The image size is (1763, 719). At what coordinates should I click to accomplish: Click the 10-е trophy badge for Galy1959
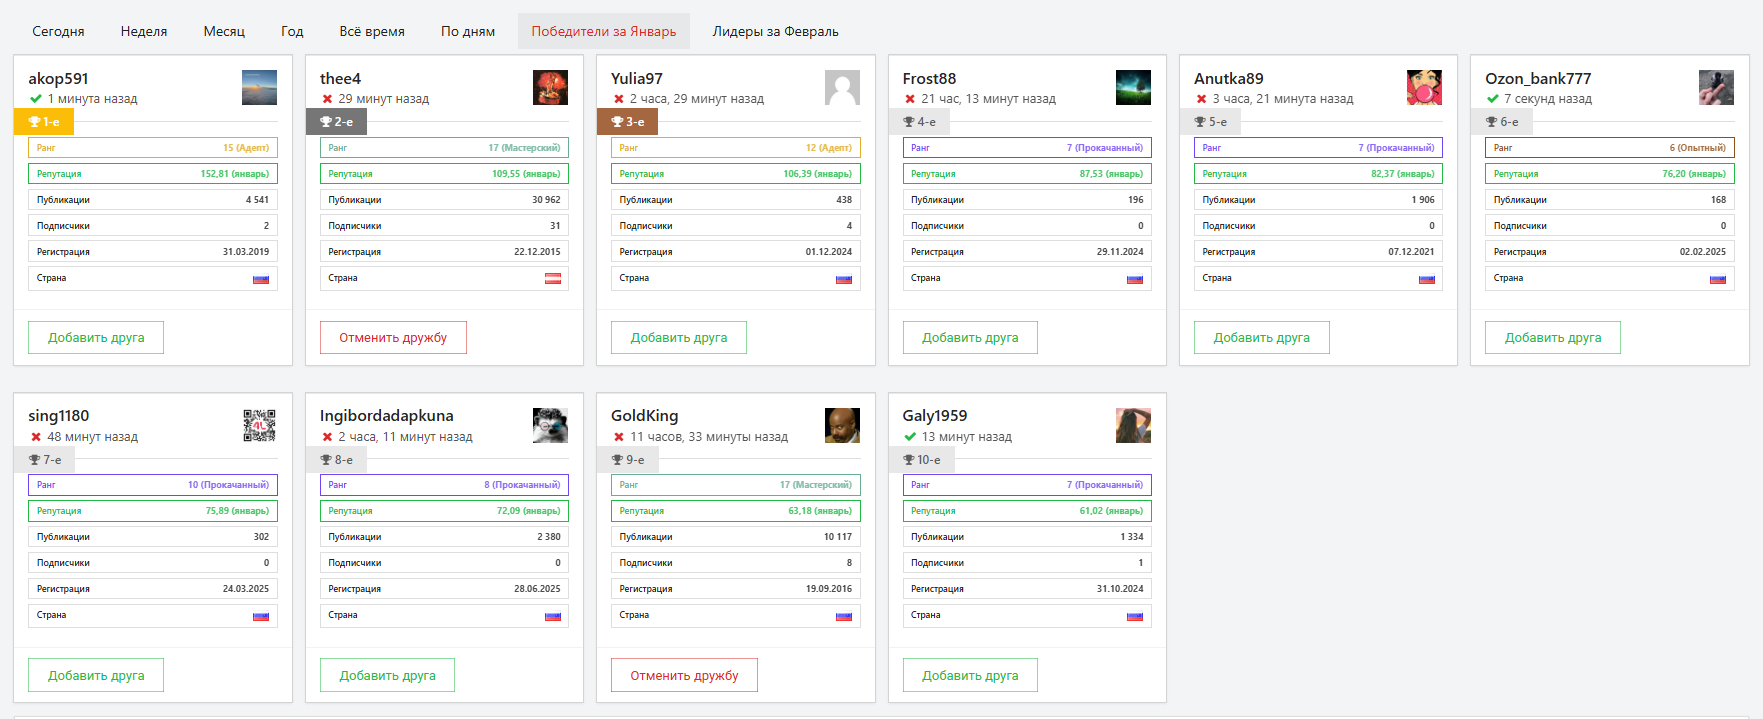[920, 460]
